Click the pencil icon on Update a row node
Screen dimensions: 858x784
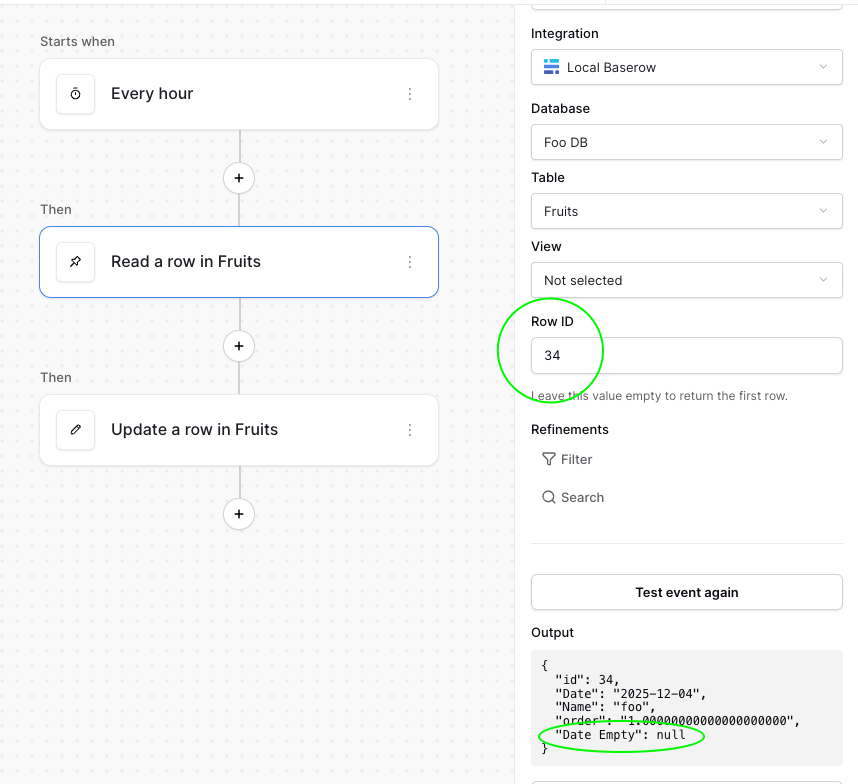point(75,430)
